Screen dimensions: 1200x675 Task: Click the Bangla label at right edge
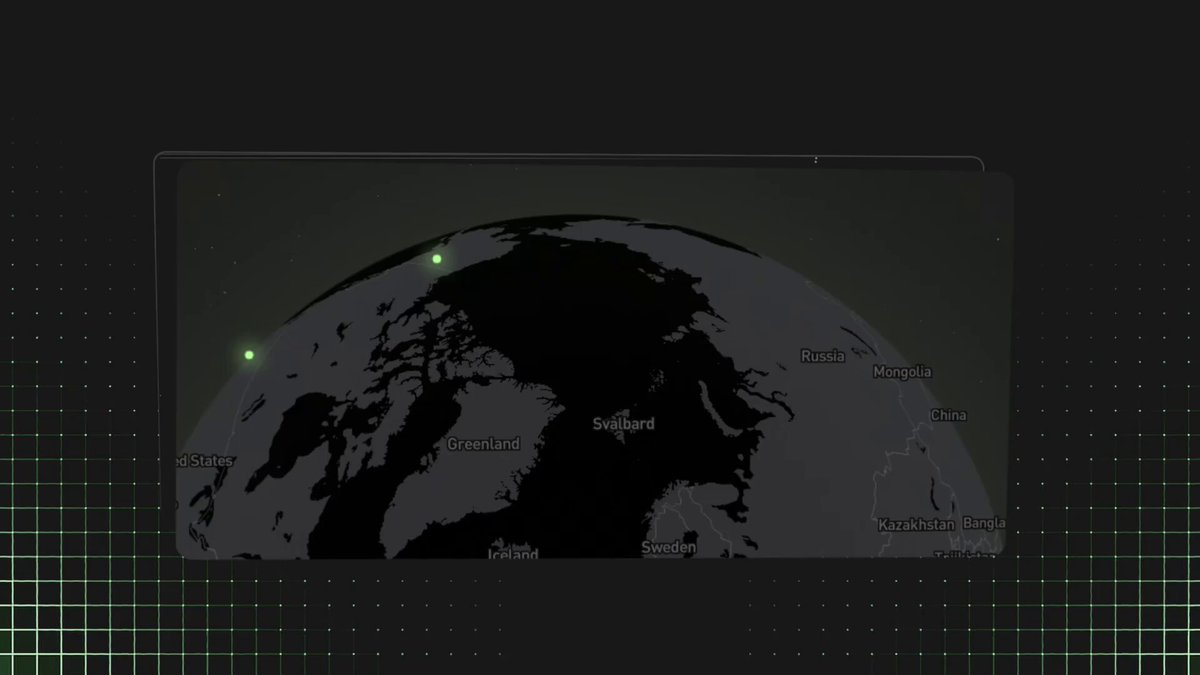tap(984, 523)
